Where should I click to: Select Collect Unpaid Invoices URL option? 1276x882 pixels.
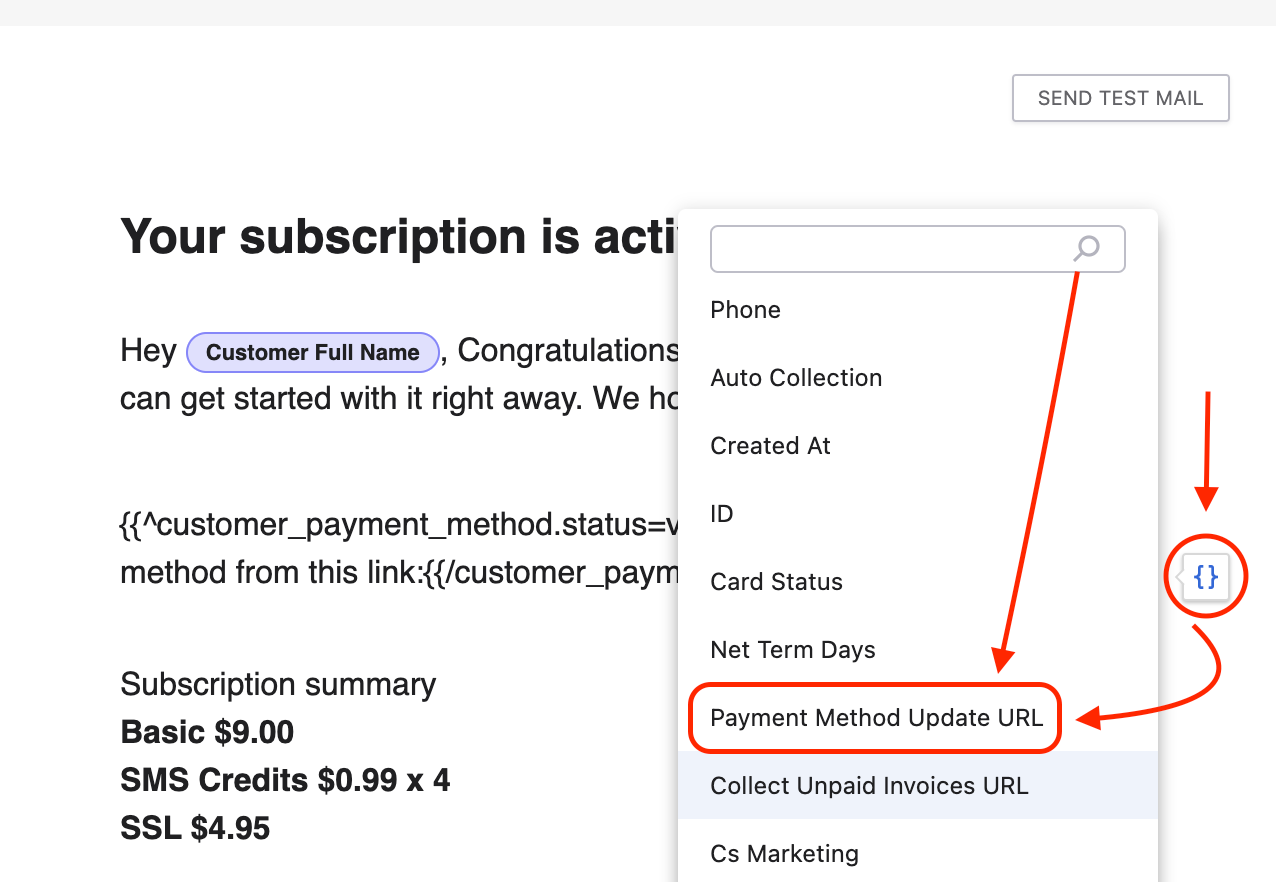(x=869, y=786)
